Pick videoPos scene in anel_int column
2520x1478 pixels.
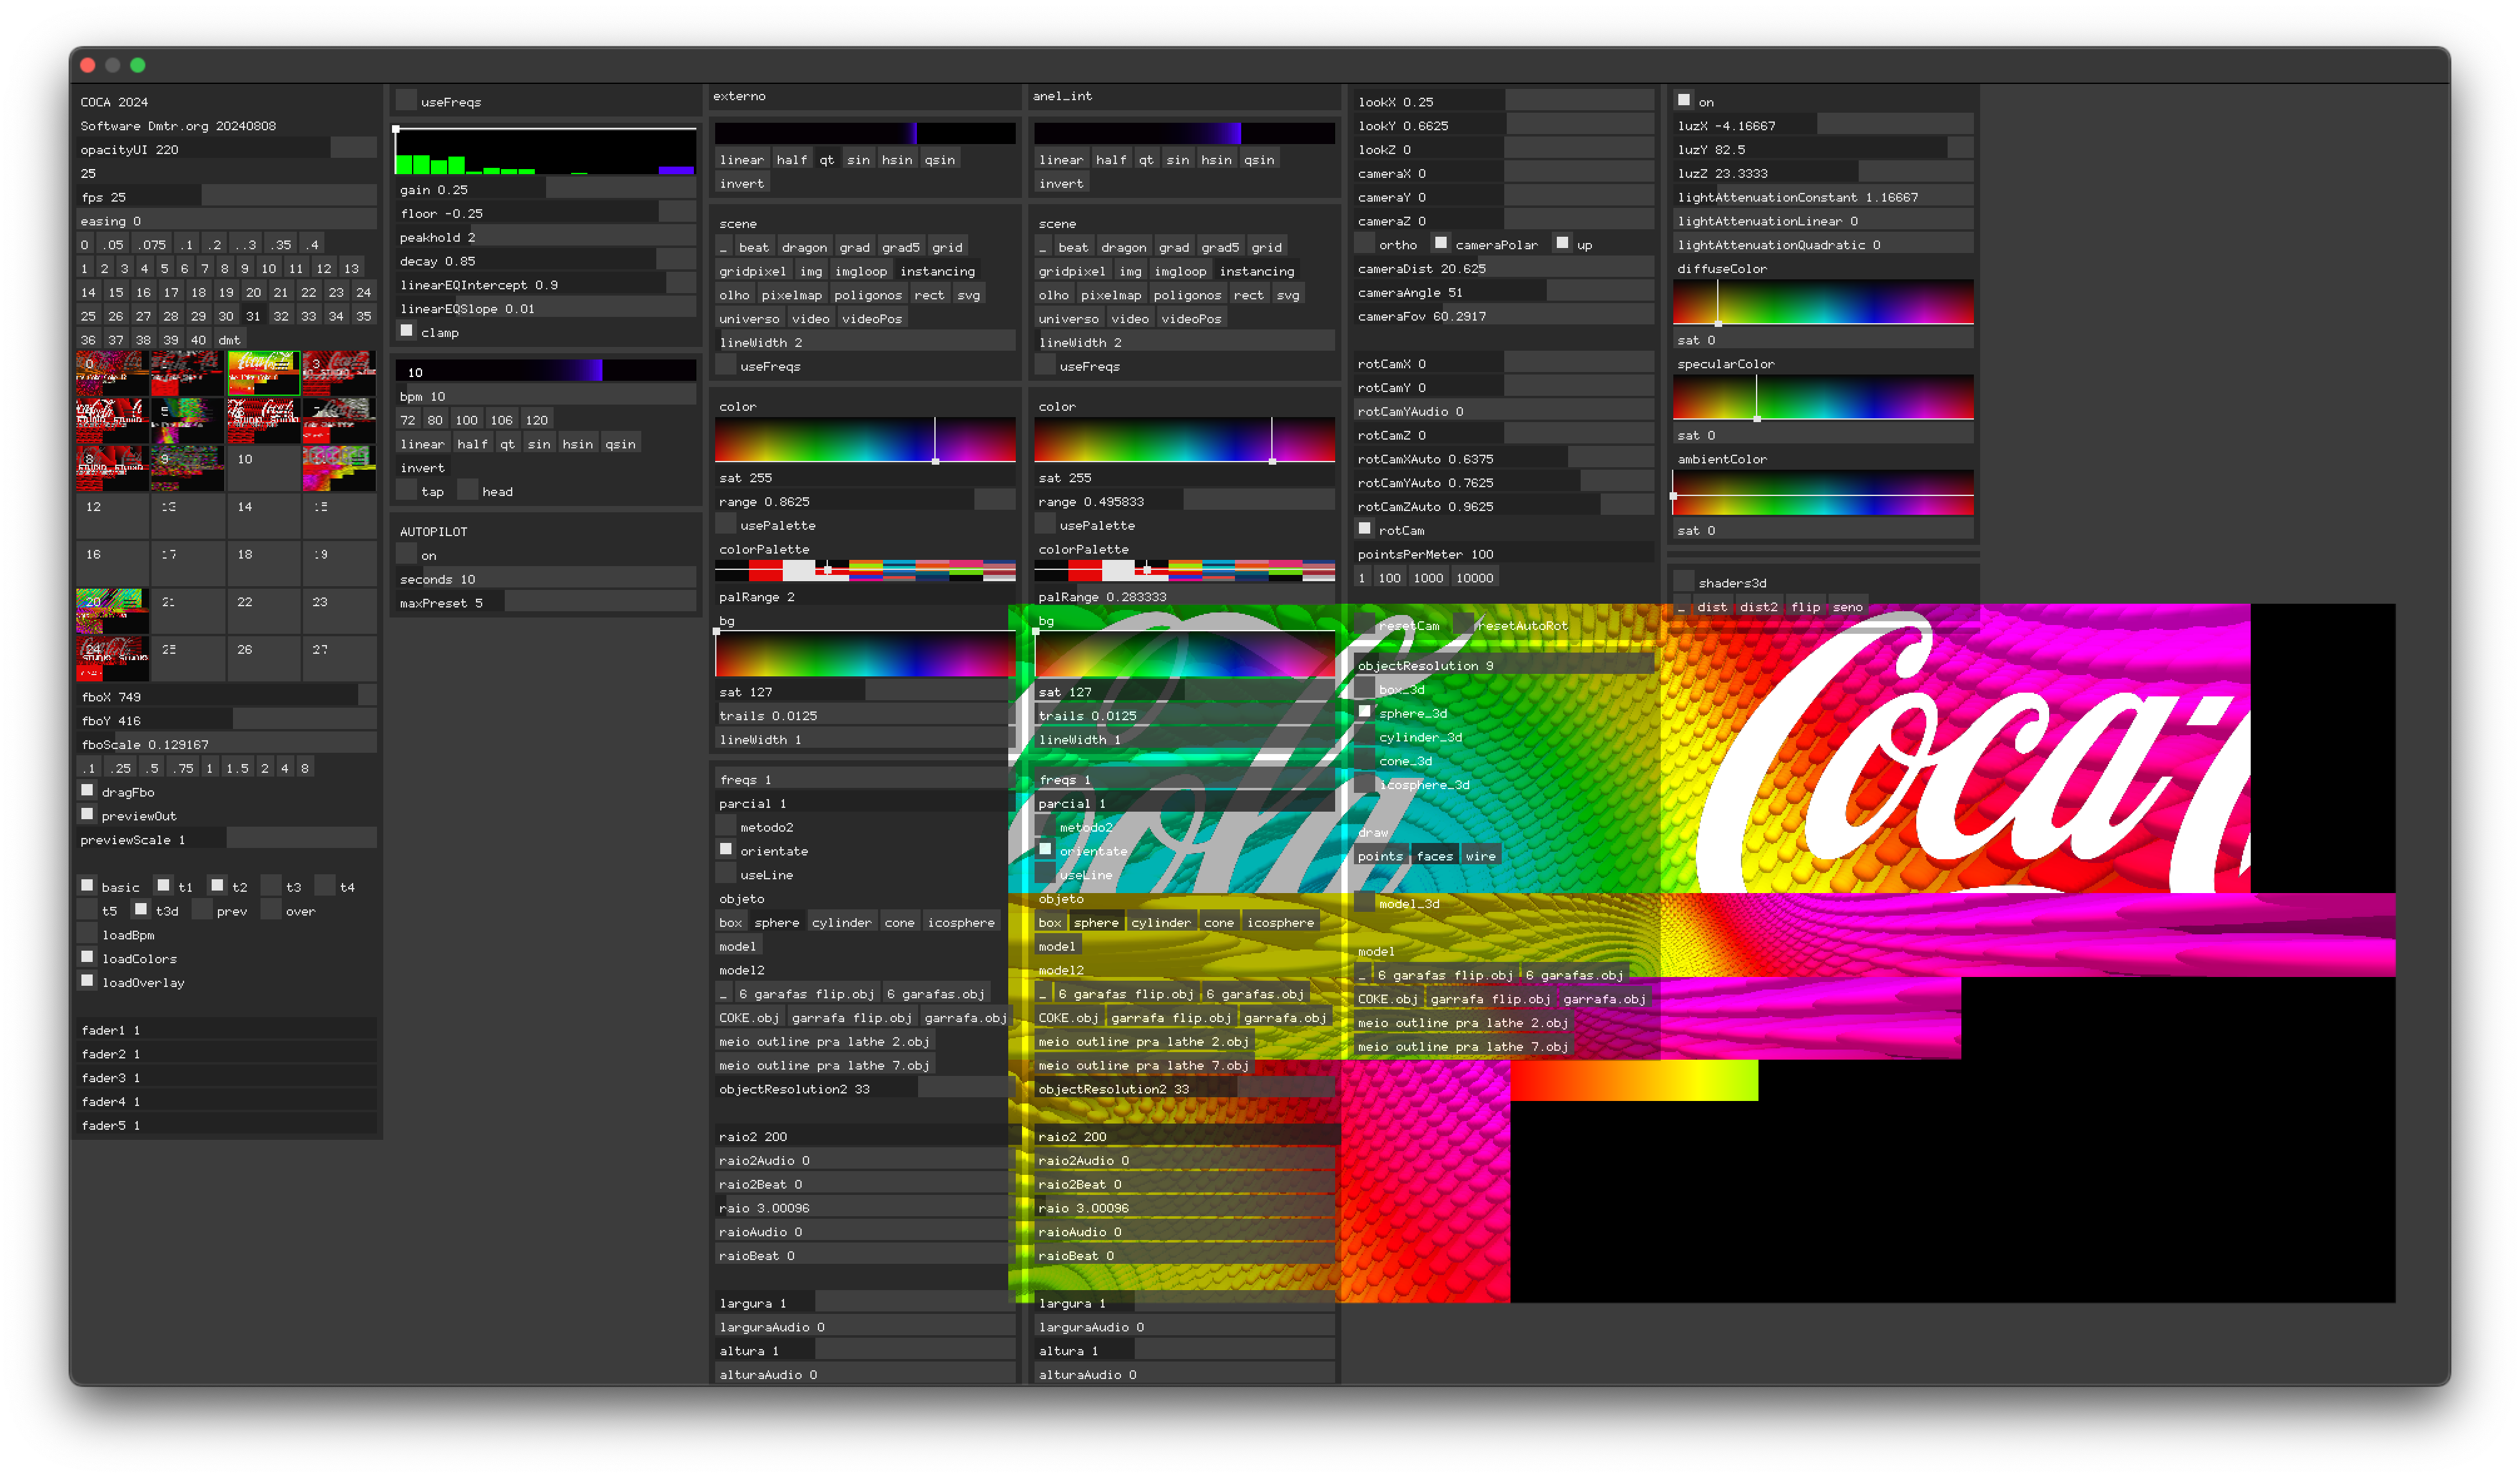tap(1191, 319)
